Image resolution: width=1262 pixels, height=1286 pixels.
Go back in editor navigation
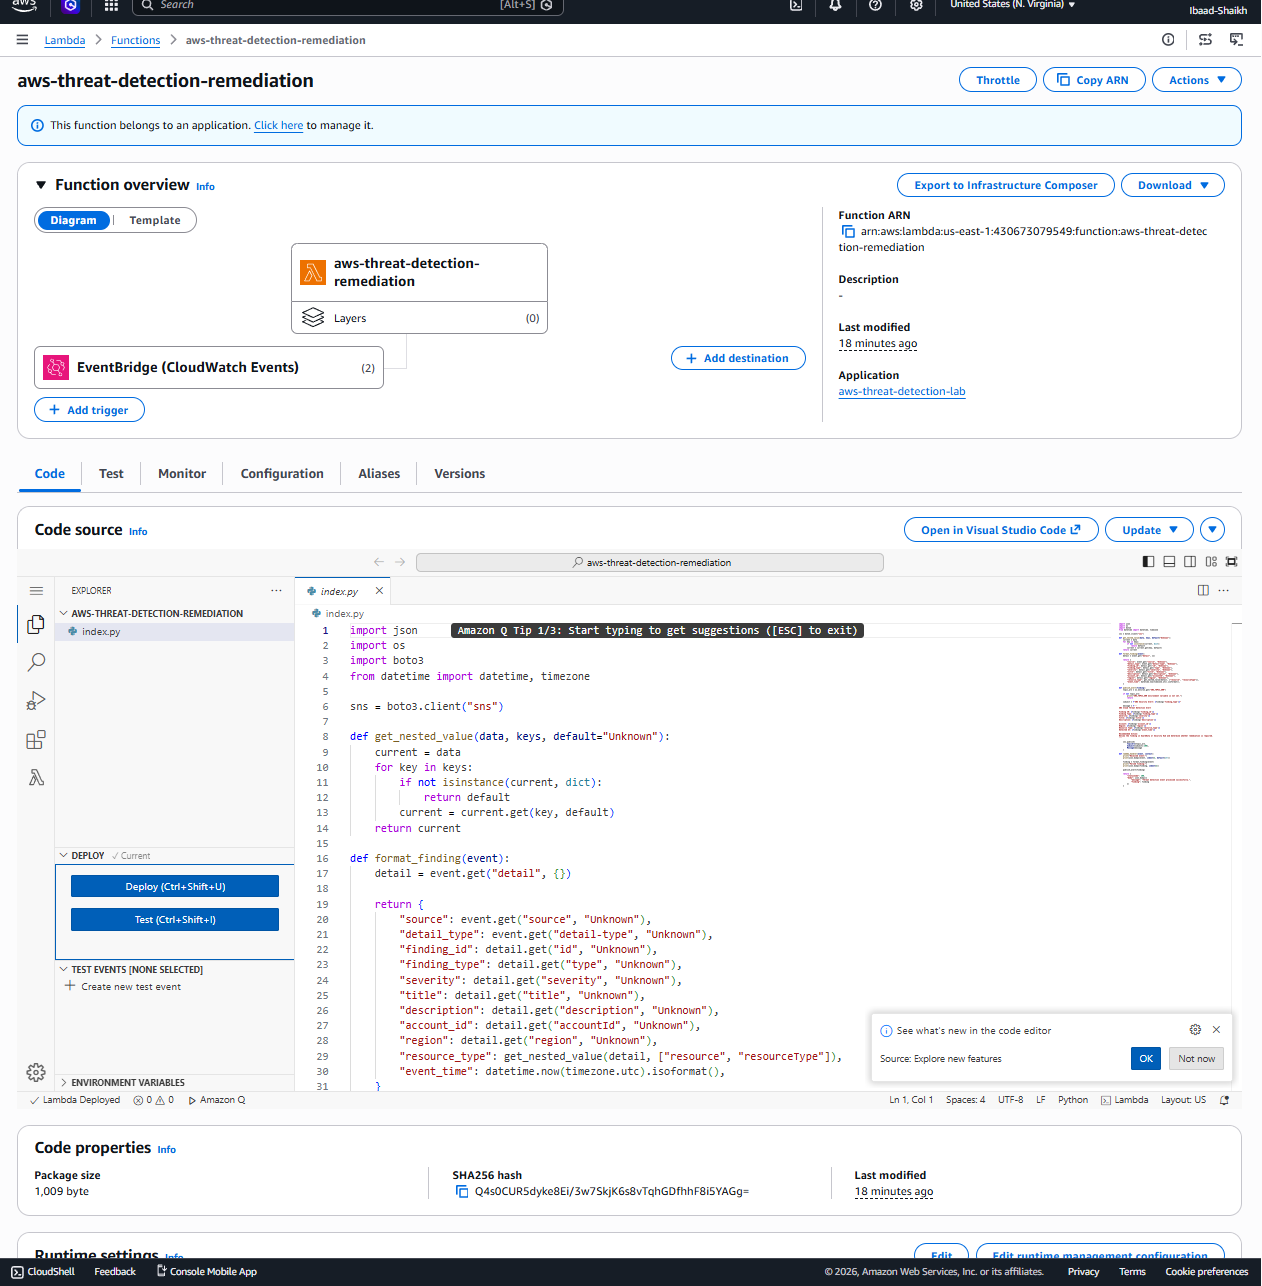(x=379, y=562)
